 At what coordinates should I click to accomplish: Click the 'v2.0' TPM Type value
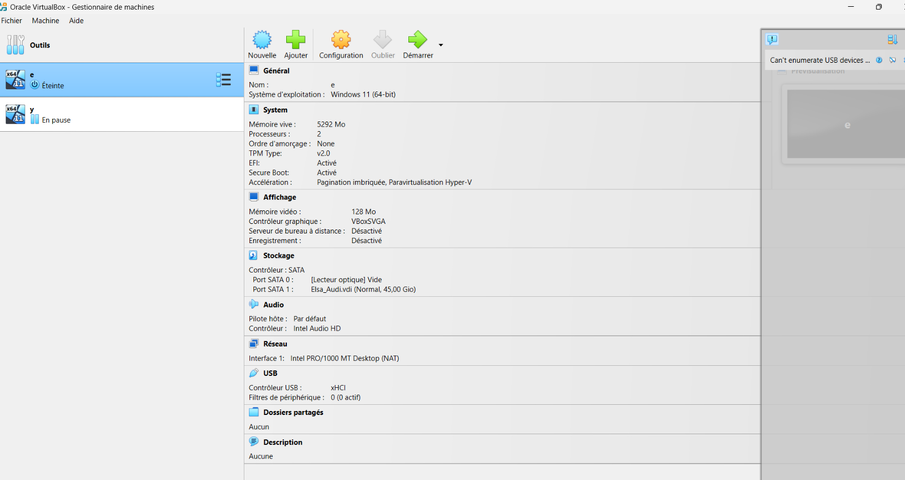pos(323,153)
